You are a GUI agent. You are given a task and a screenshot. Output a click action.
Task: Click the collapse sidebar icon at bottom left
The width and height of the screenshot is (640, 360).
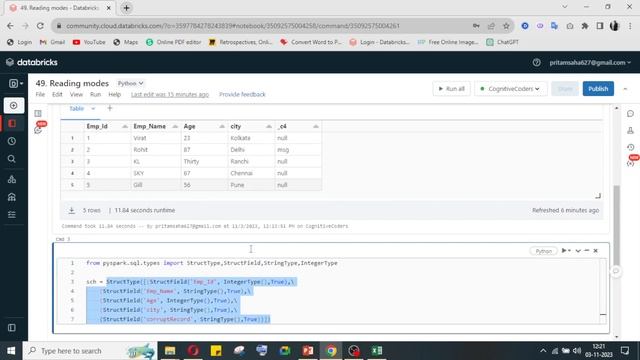click(12, 328)
